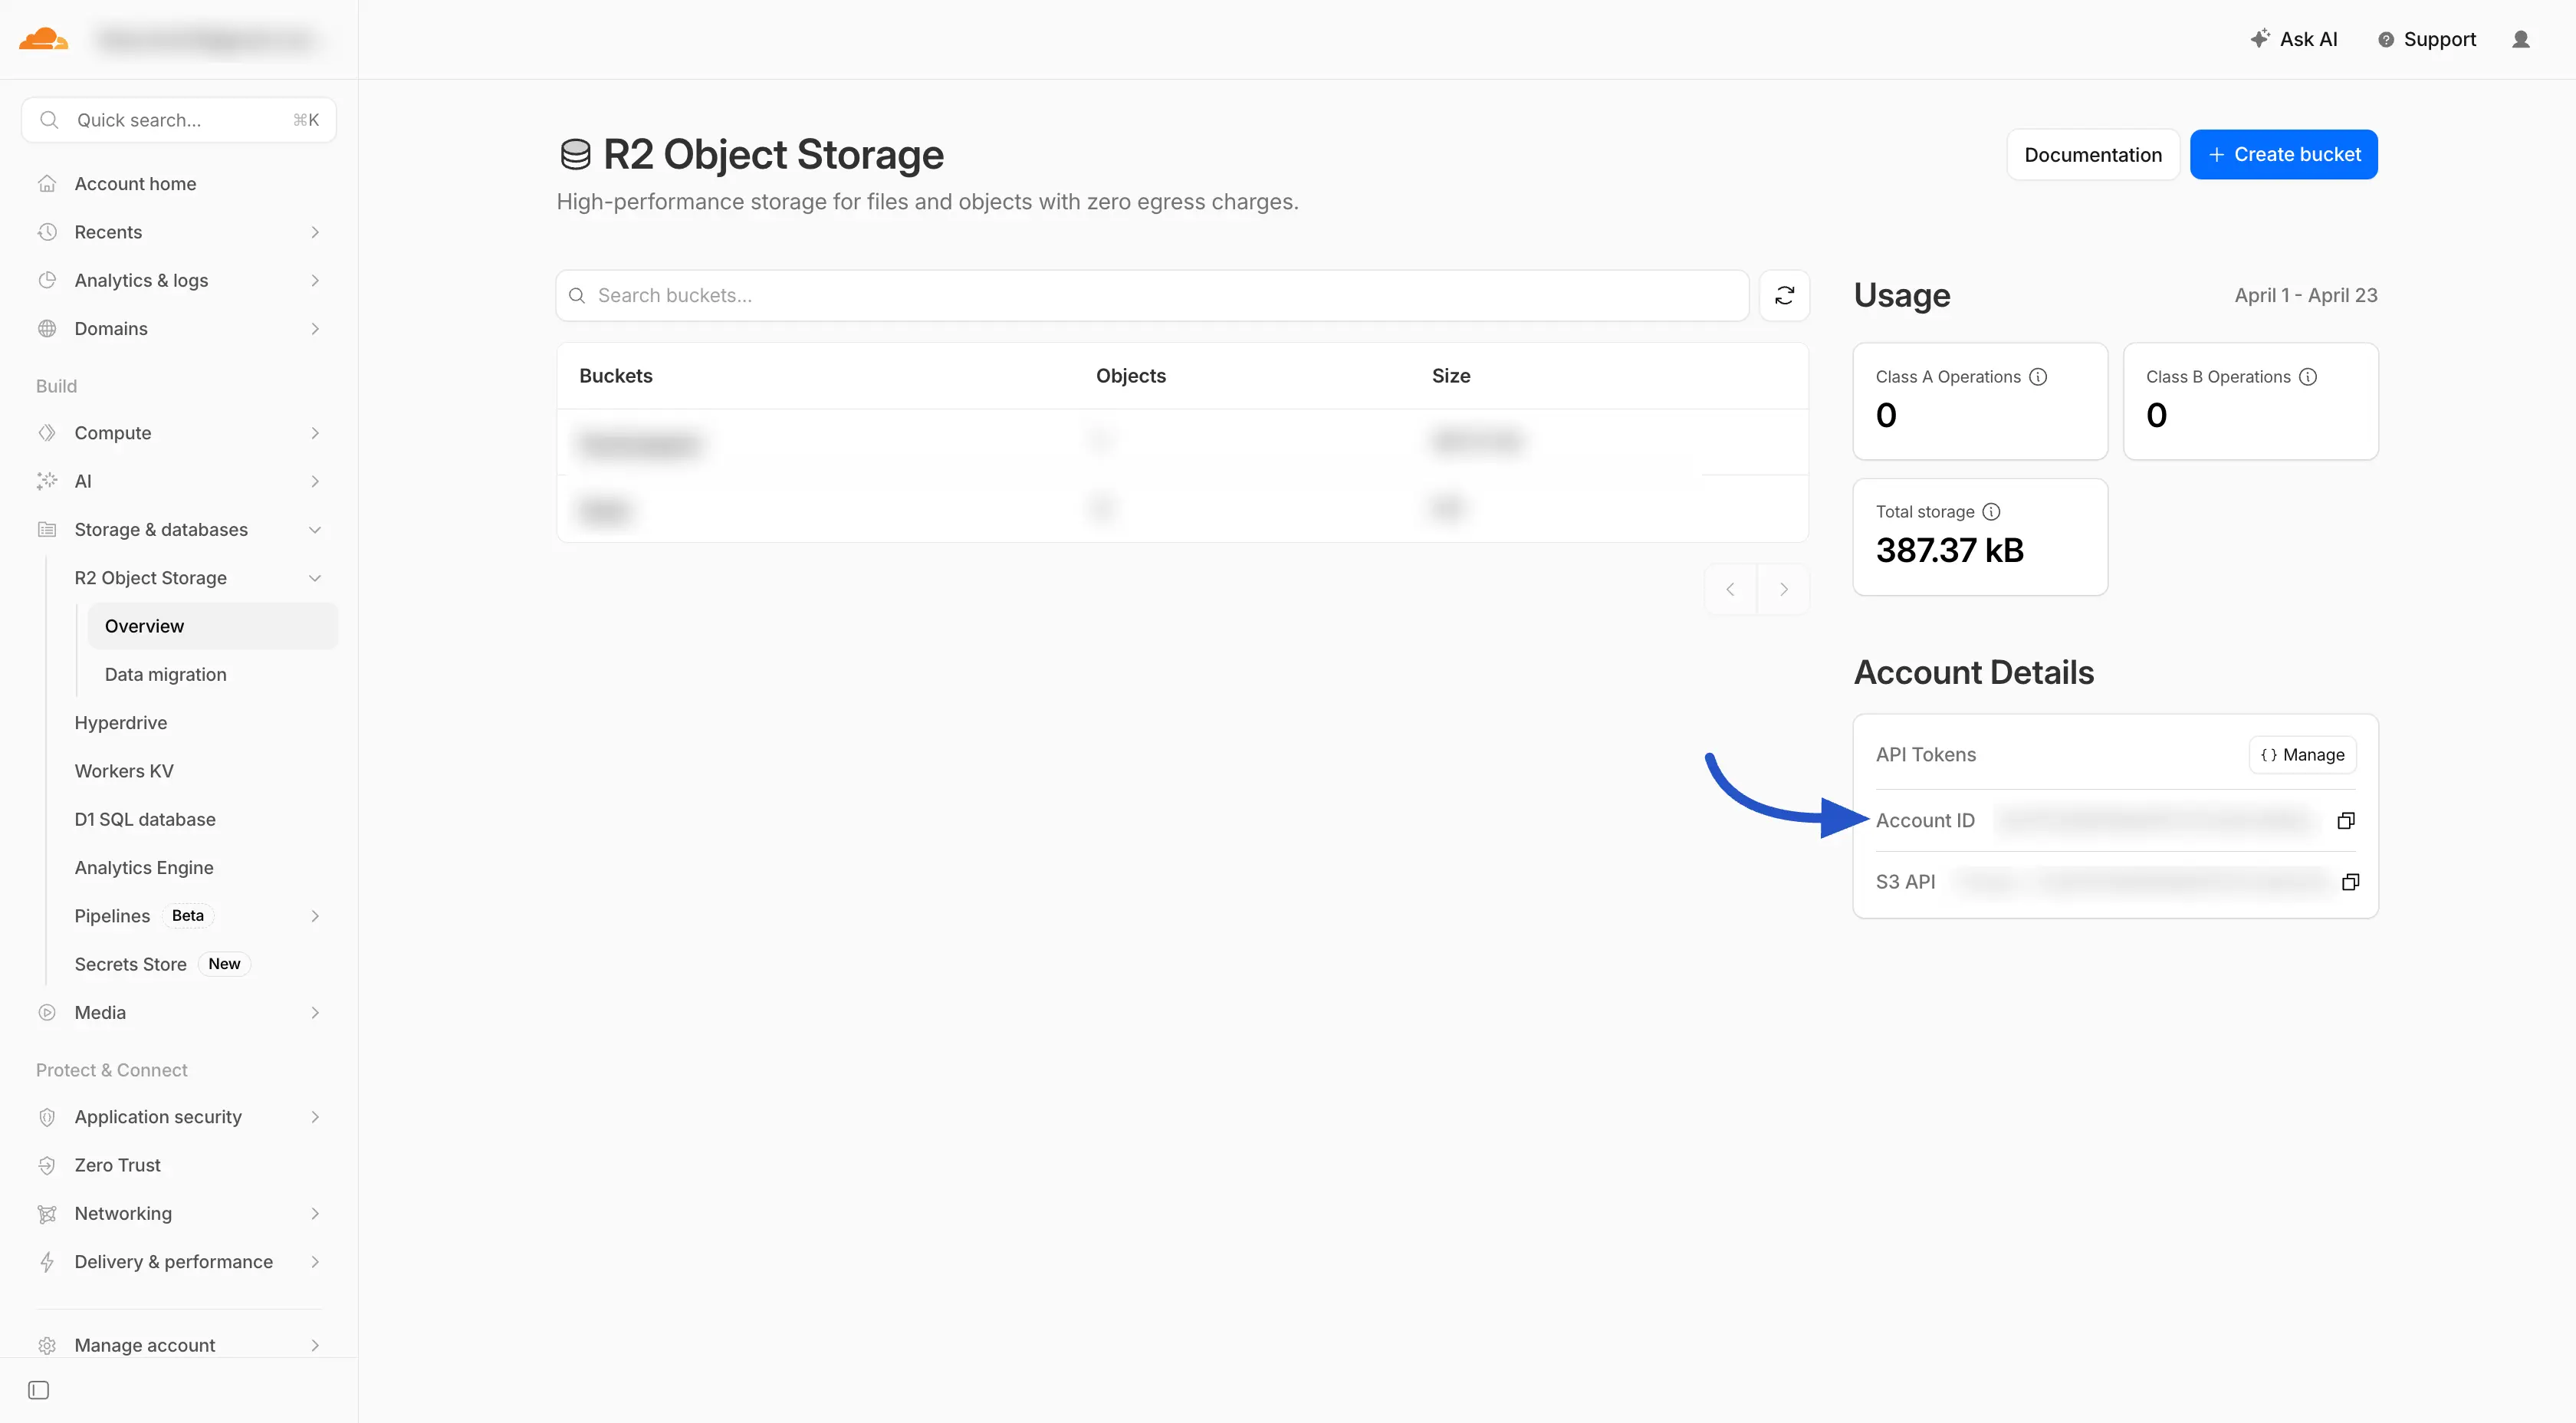Copy the Account ID
Screen dimensions: 2576x1423
[x=2347, y=820]
